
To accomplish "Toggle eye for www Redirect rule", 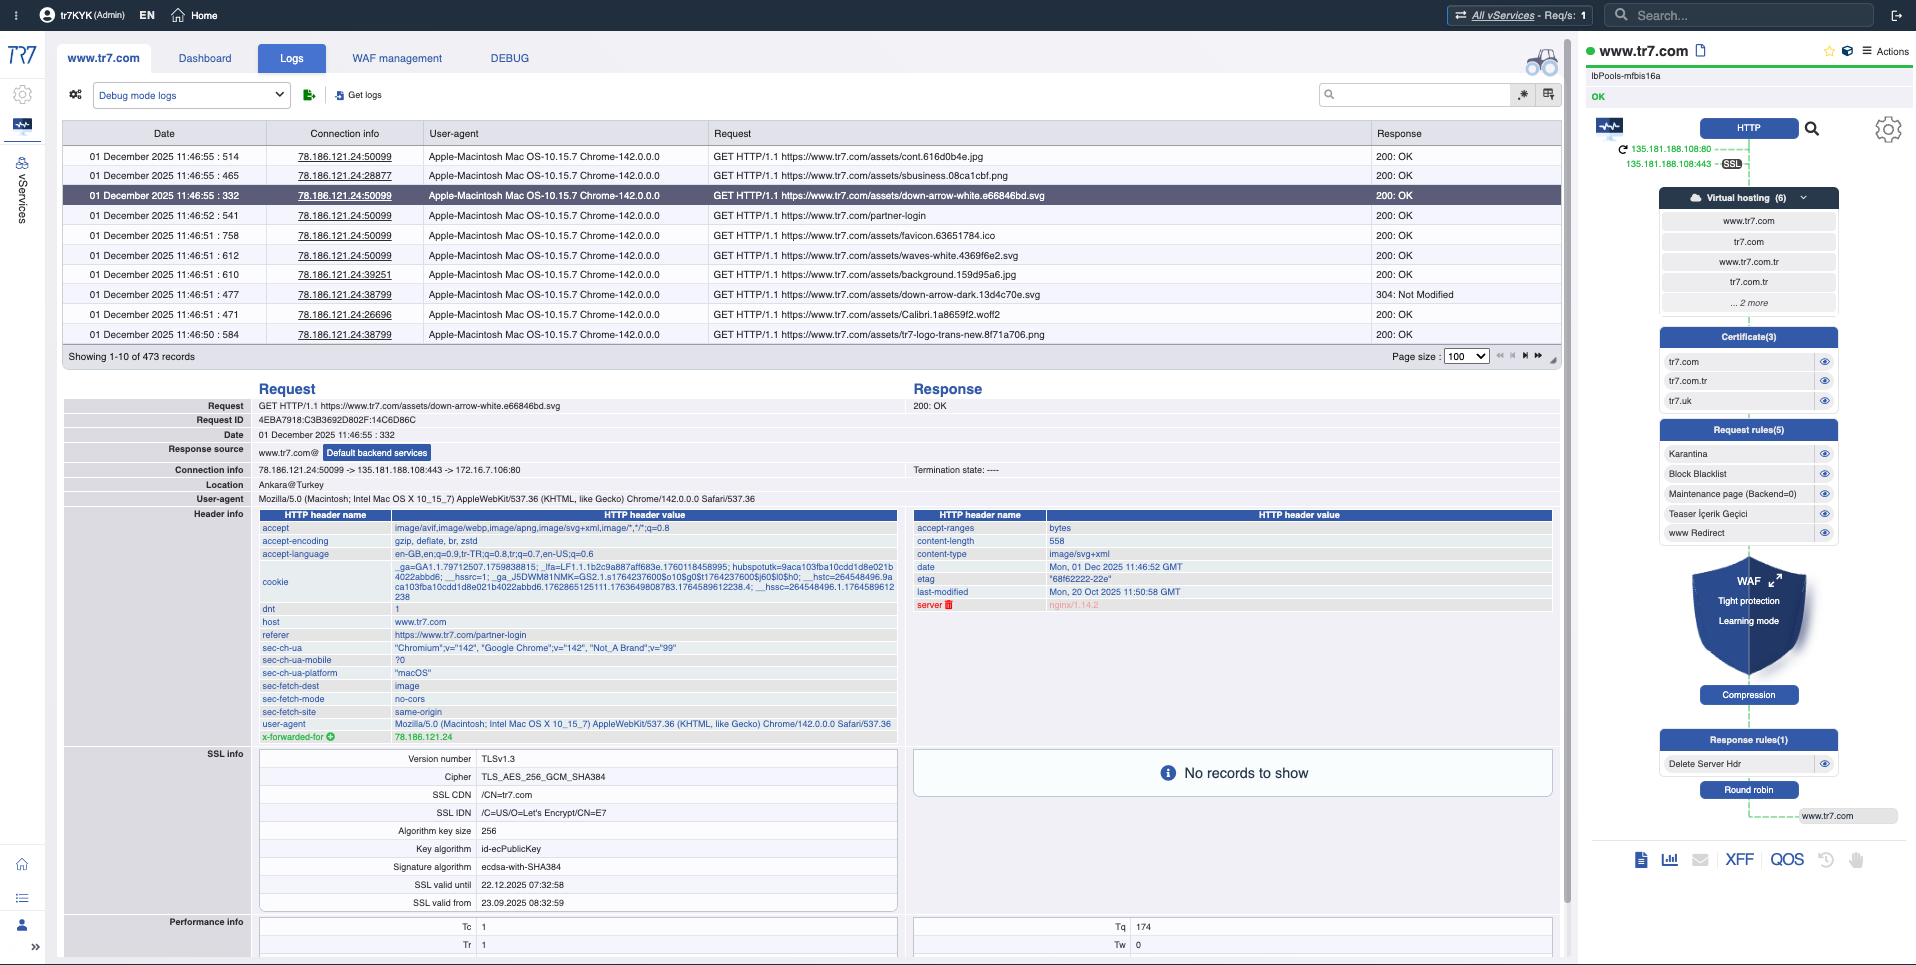I will 1824,533.
